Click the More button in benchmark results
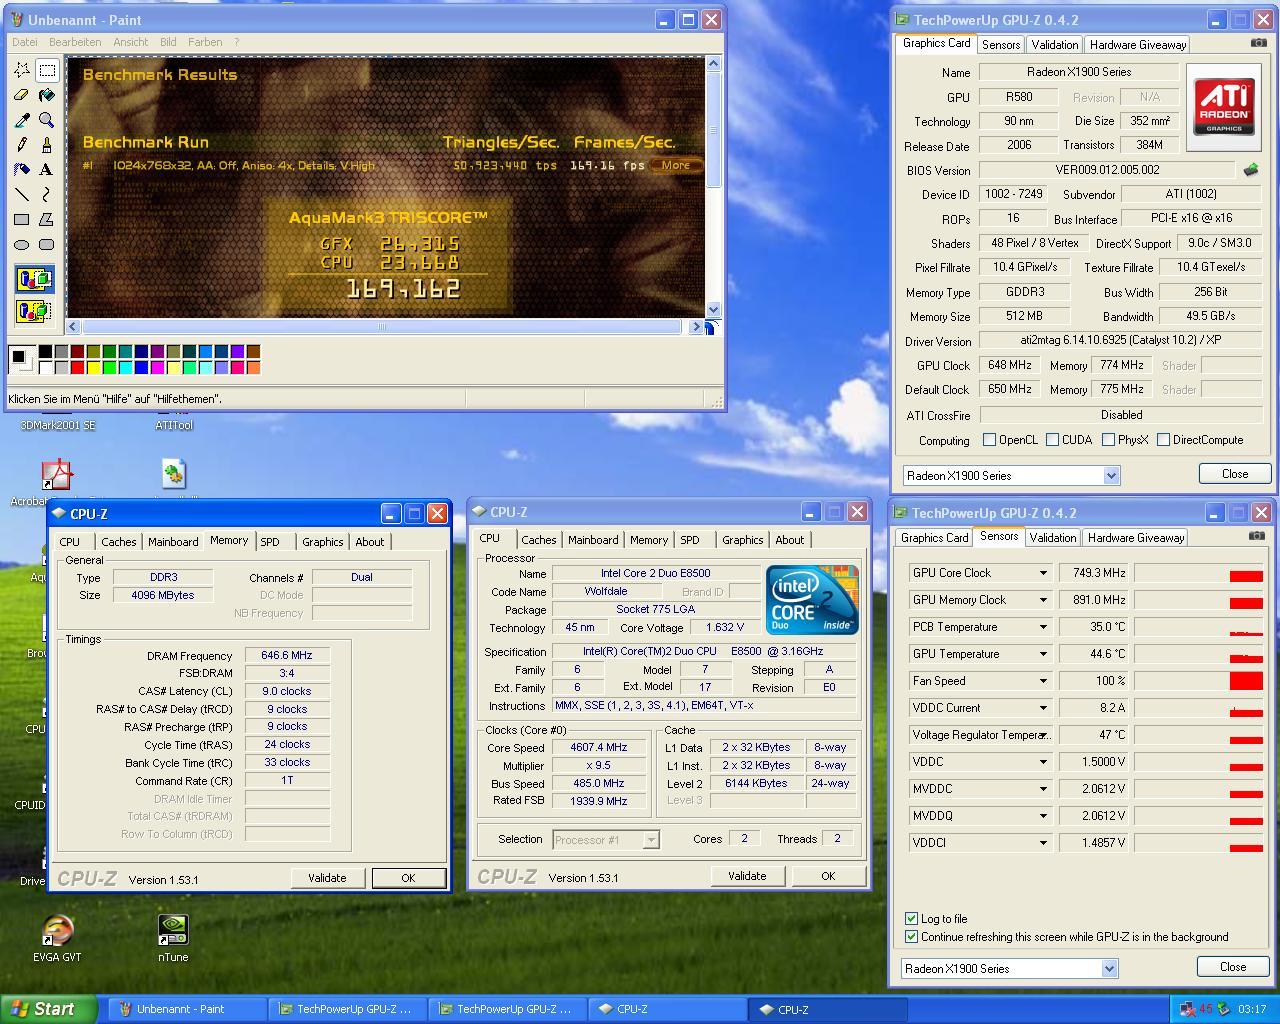The height and width of the screenshot is (1024, 1280). (676, 165)
